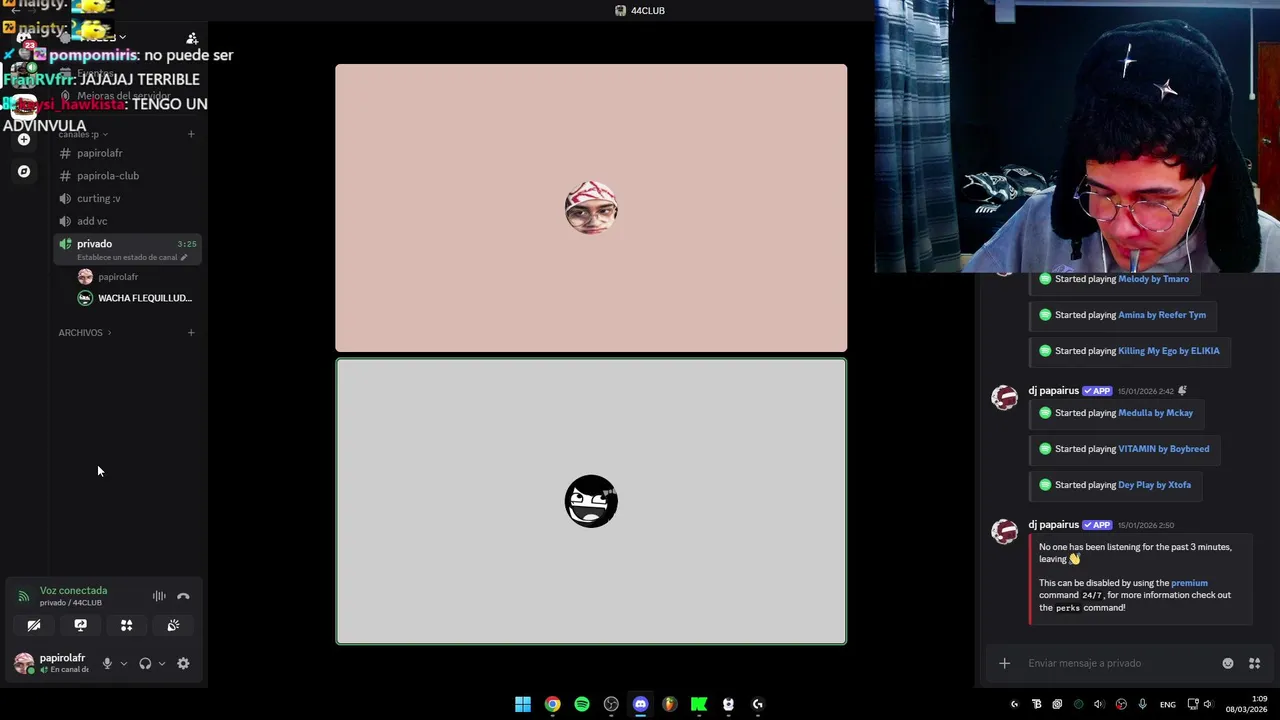
Task: Open Kick app on taskbar
Action: pos(699,704)
